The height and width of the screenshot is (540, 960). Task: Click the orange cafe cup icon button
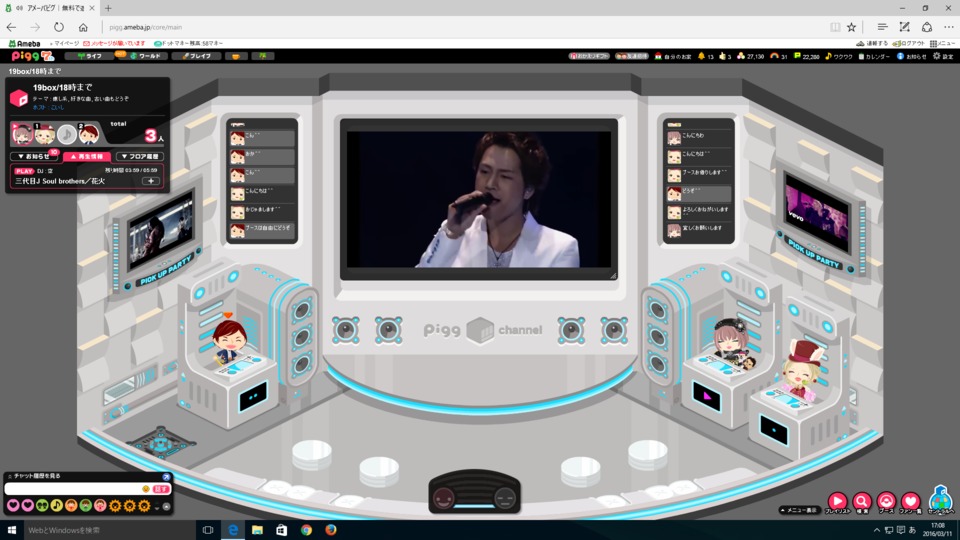[x=236, y=56]
